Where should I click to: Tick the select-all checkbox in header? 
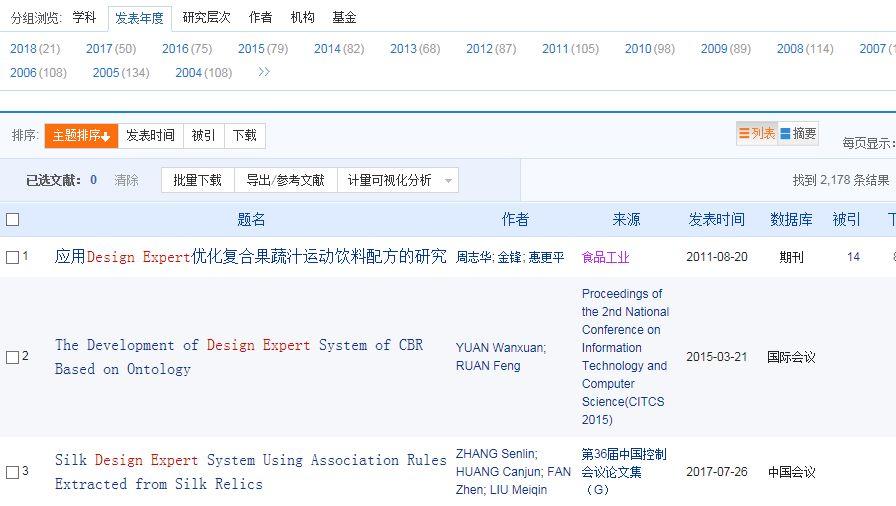pos(13,220)
